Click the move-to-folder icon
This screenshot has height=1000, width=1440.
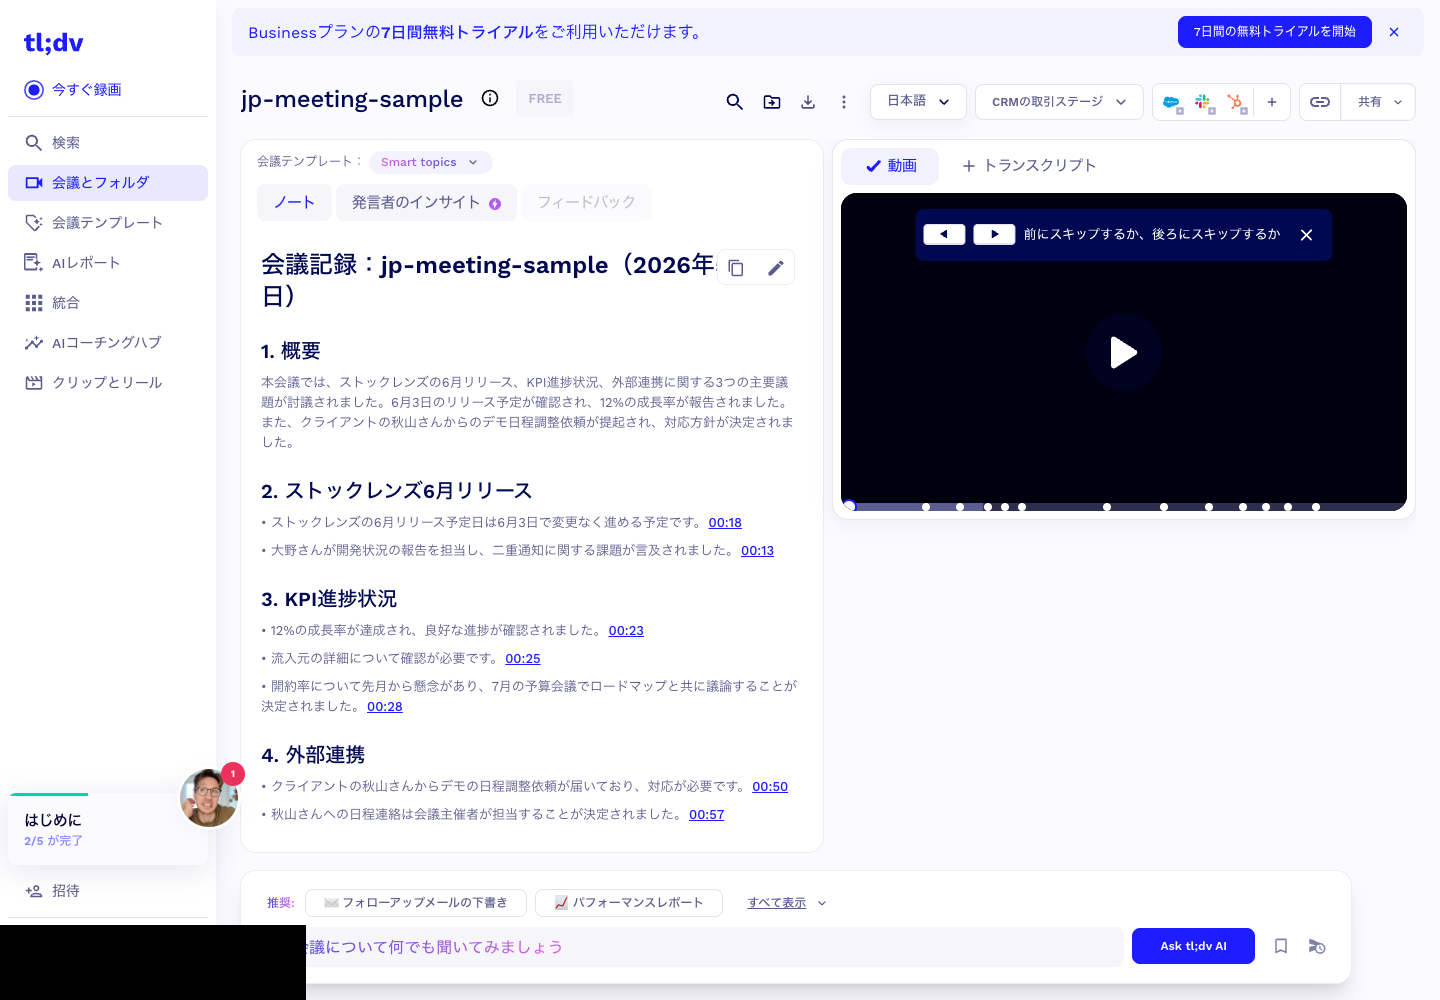(x=772, y=102)
